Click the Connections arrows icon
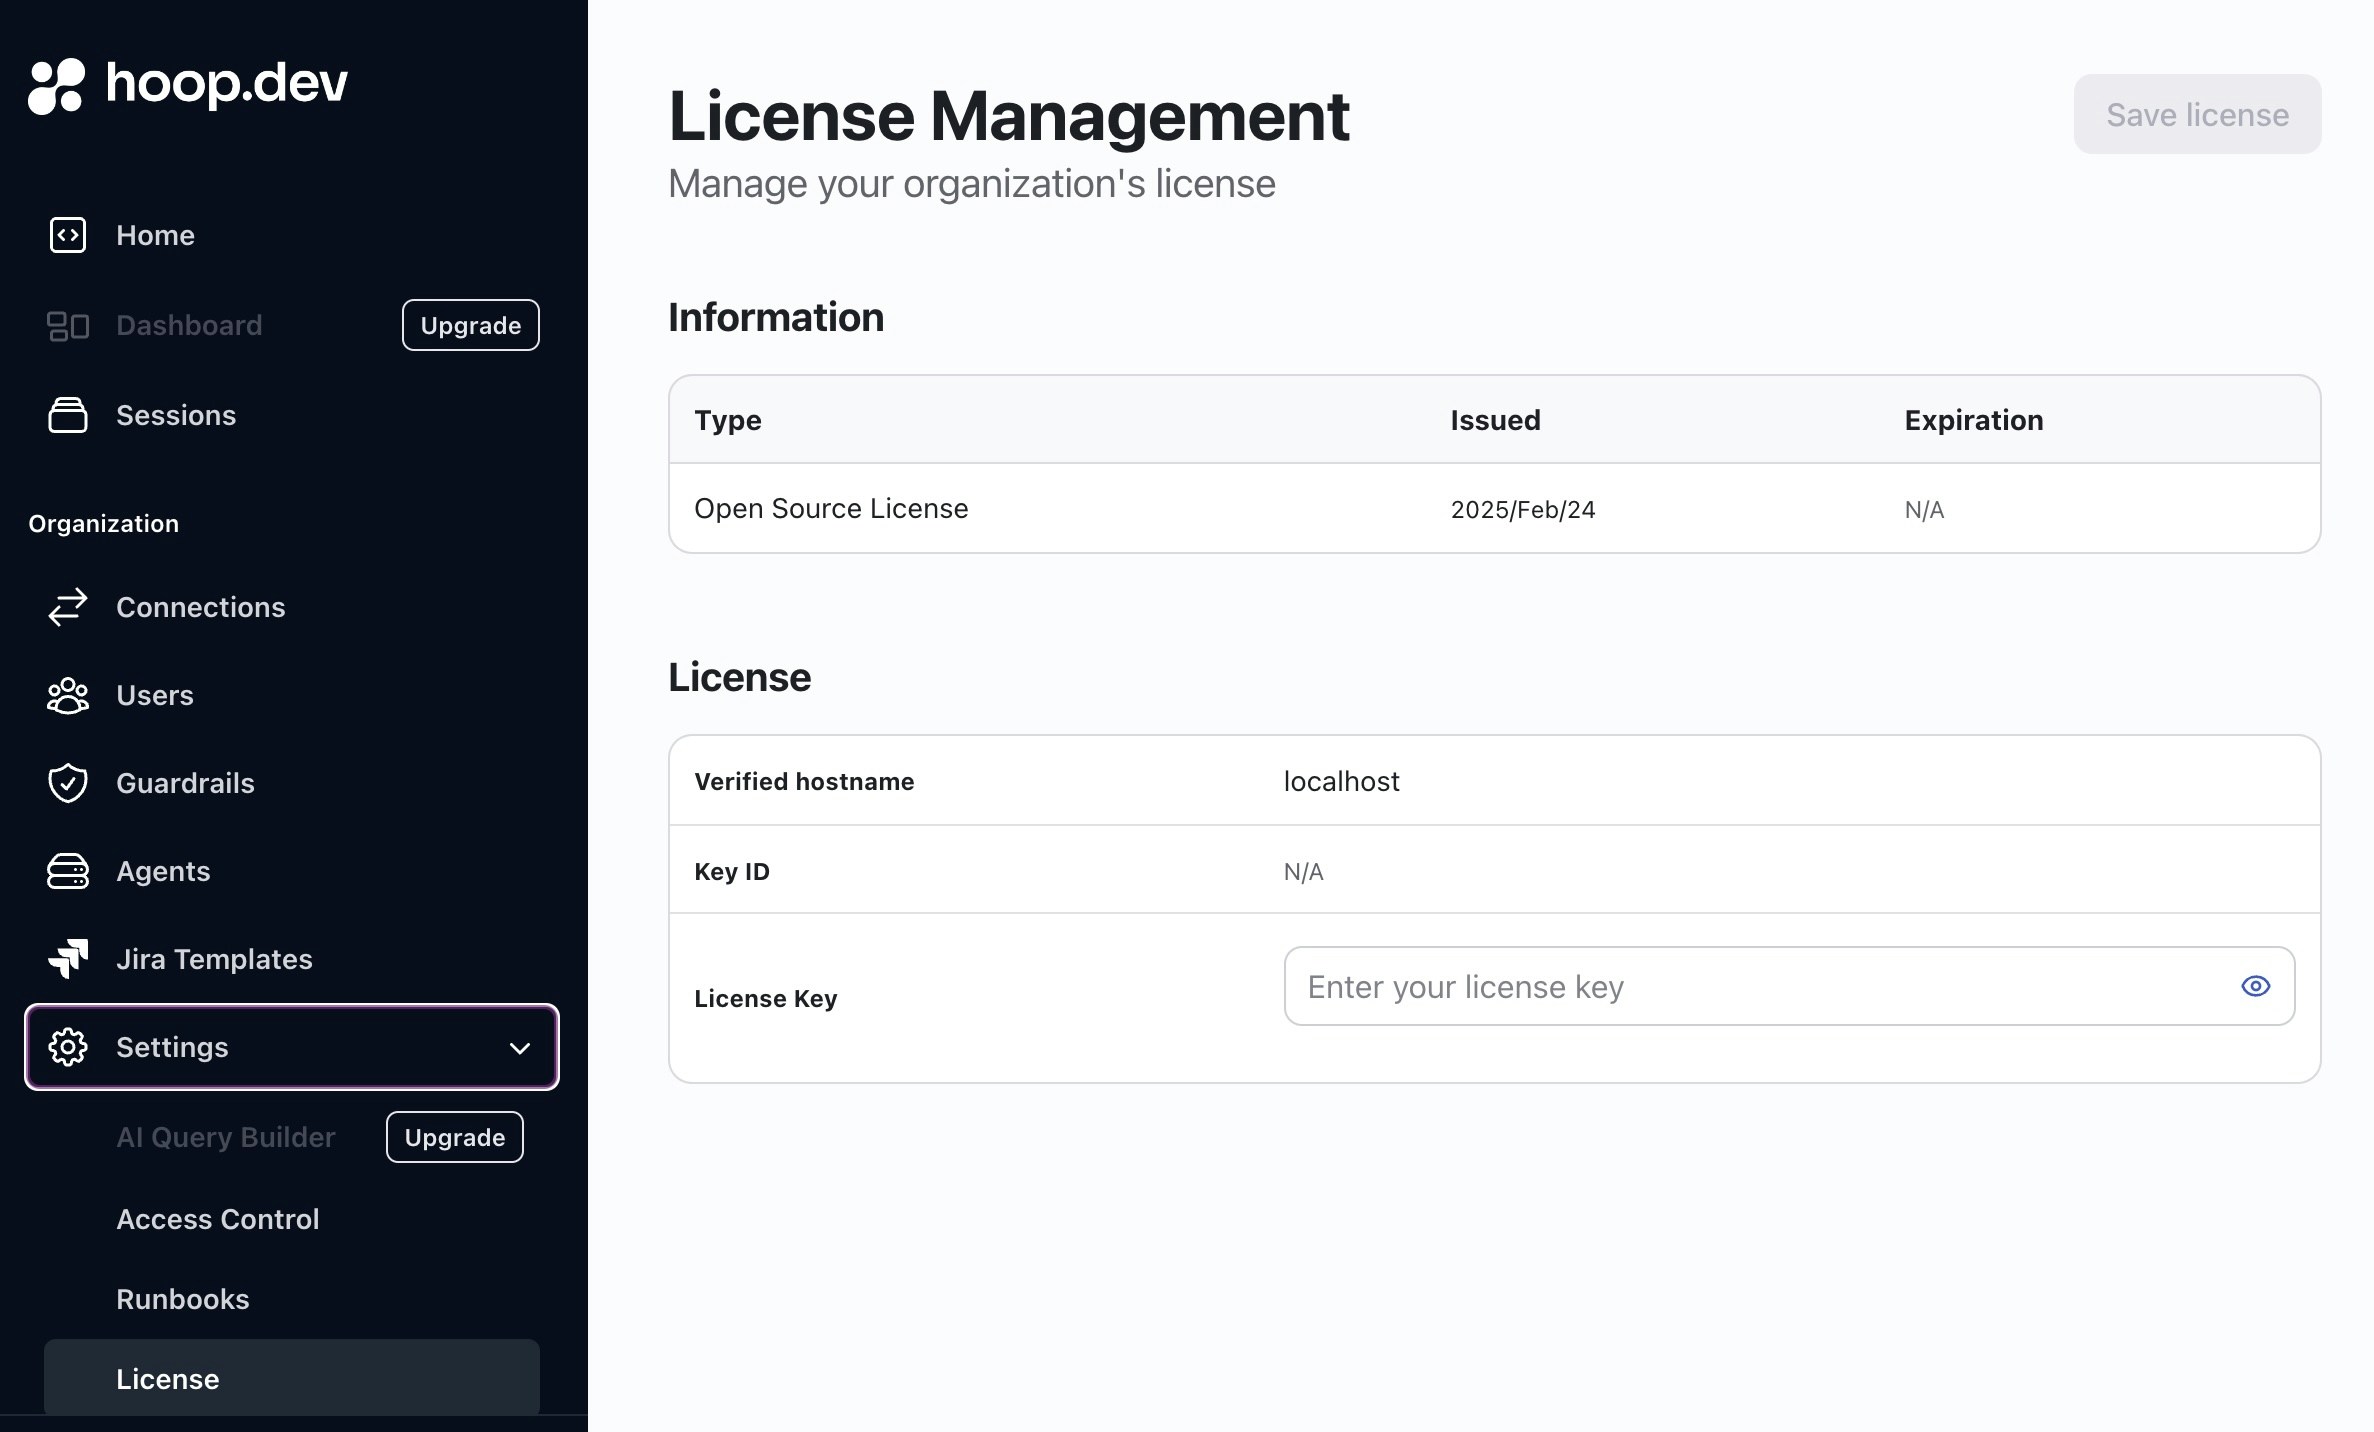 [68, 607]
